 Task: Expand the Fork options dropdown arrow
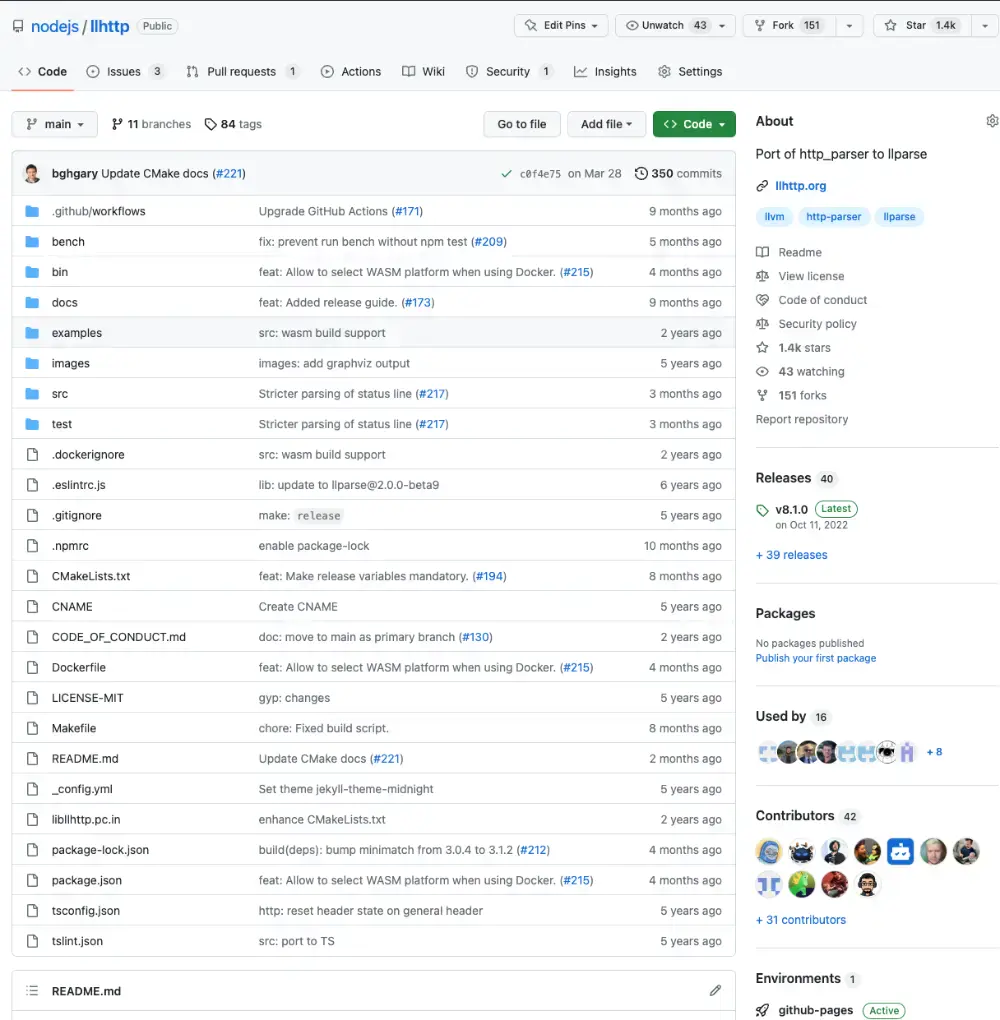click(849, 26)
